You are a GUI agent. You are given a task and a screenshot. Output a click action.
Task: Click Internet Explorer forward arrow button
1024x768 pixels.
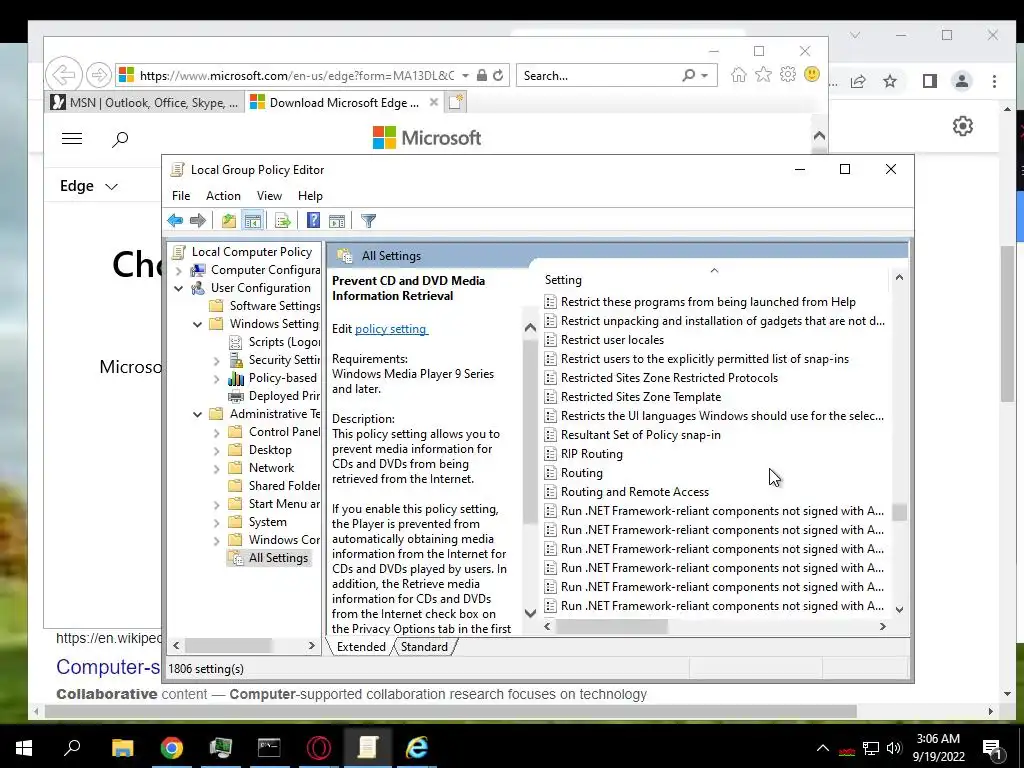[x=99, y=75]
